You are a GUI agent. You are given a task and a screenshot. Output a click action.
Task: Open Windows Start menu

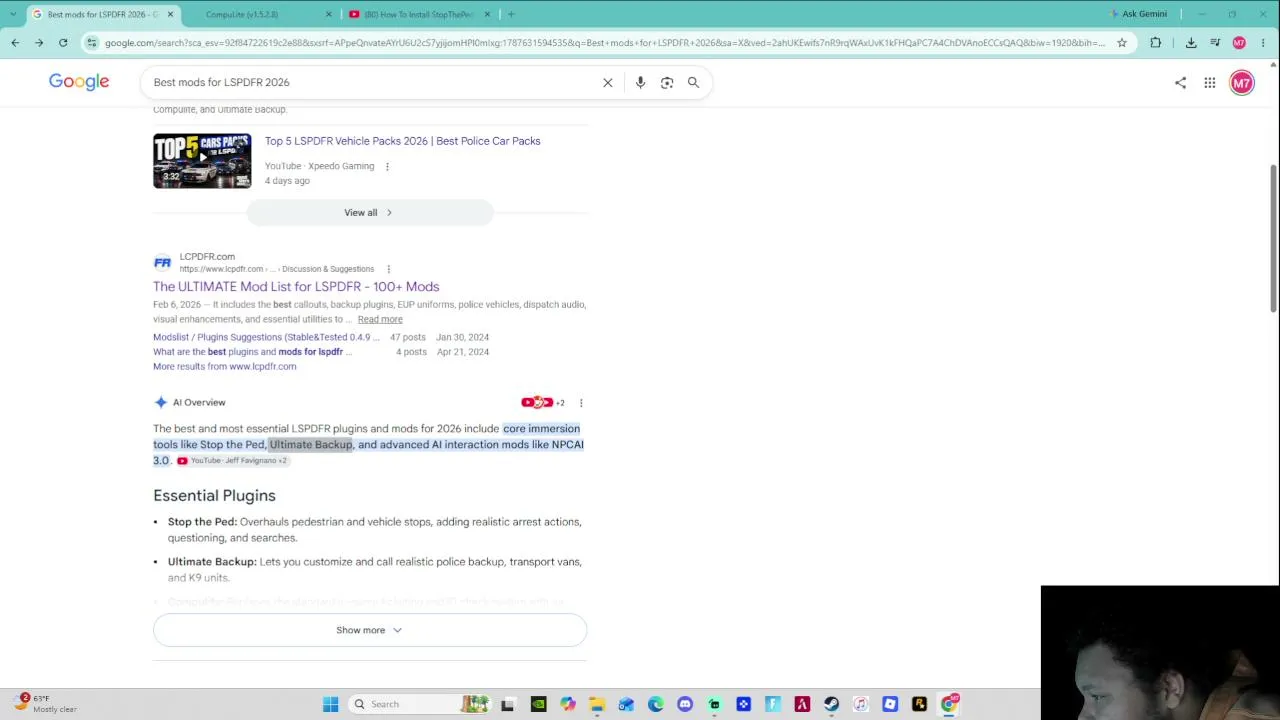[330, 704]
